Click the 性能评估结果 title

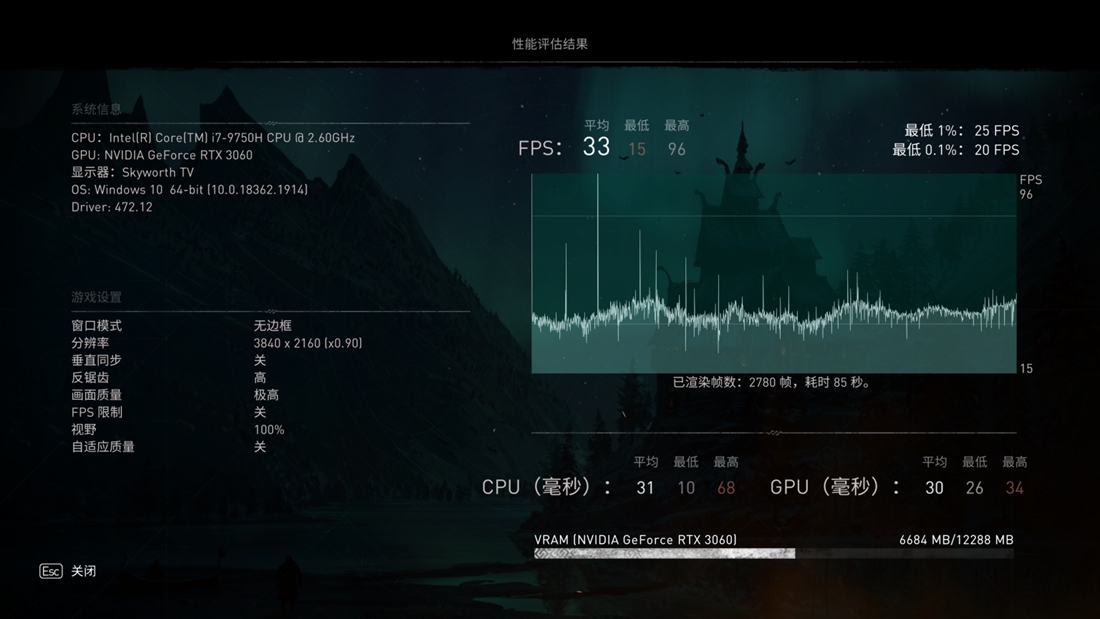click(550, 42)
